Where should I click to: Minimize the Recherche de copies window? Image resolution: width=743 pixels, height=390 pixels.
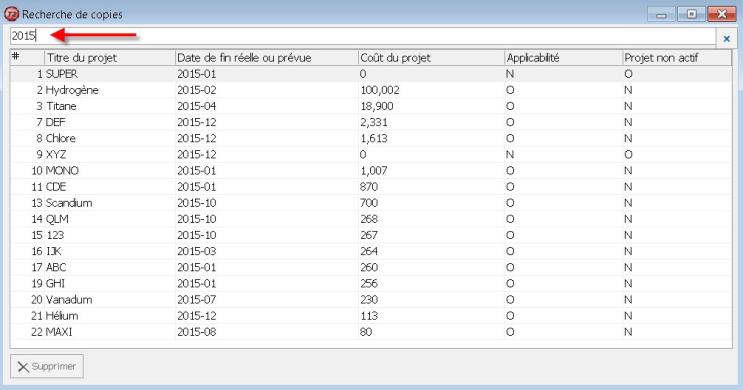coord(661,14)
